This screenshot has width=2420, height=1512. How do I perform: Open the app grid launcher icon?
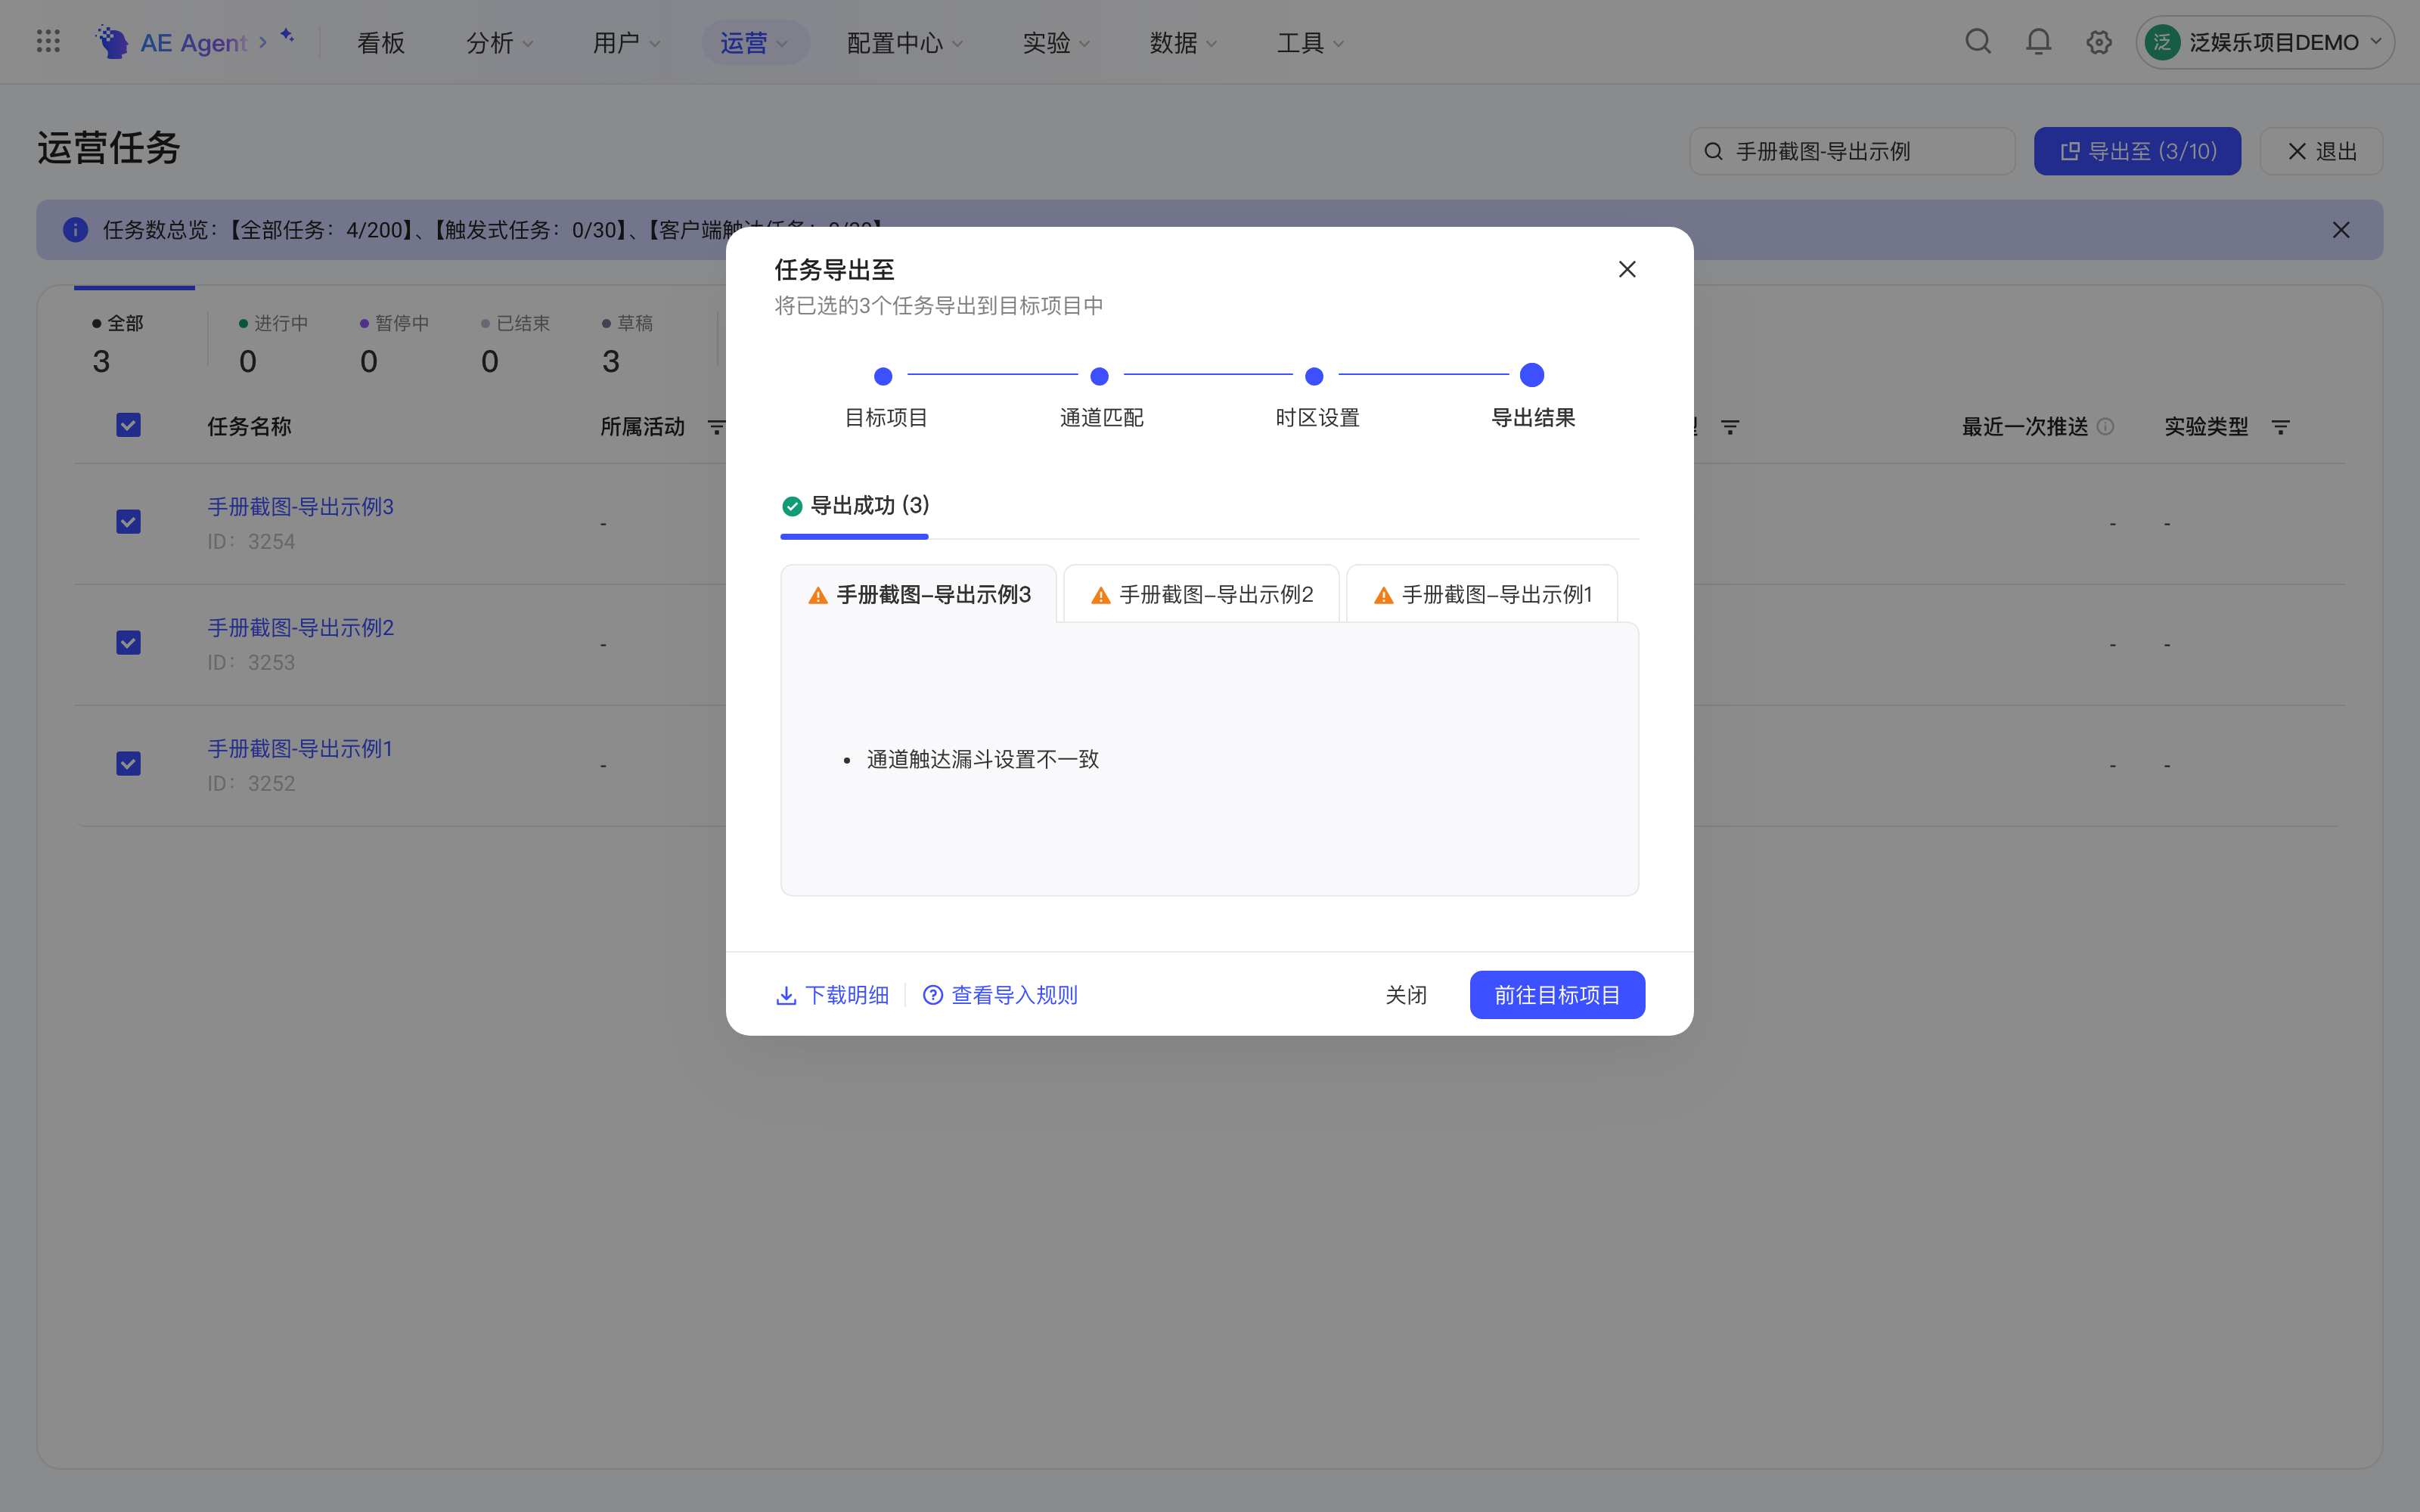(x=48, y=42)
